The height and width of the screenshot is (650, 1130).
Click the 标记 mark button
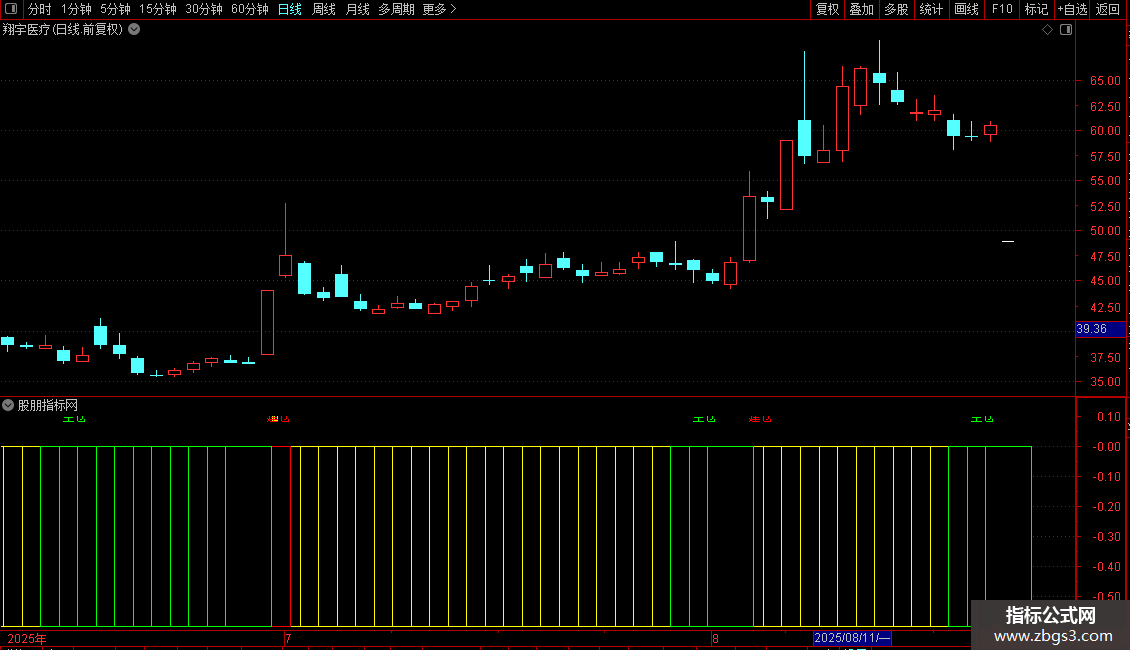tap(1036, 9)
